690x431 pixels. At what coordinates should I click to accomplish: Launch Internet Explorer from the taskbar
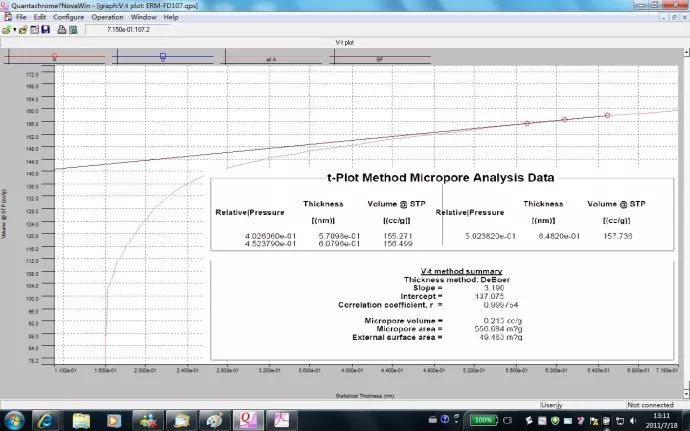(x=45, y=420)
